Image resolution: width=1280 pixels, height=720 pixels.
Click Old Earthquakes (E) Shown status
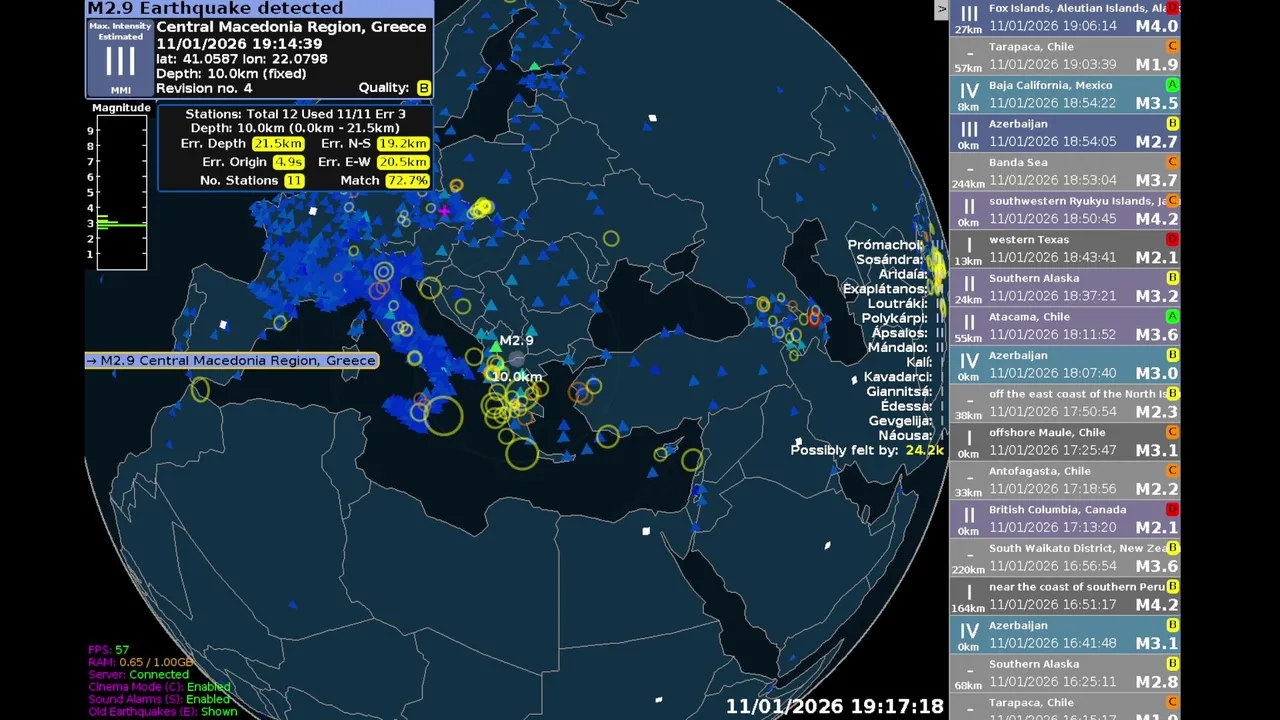pos(163,712)
